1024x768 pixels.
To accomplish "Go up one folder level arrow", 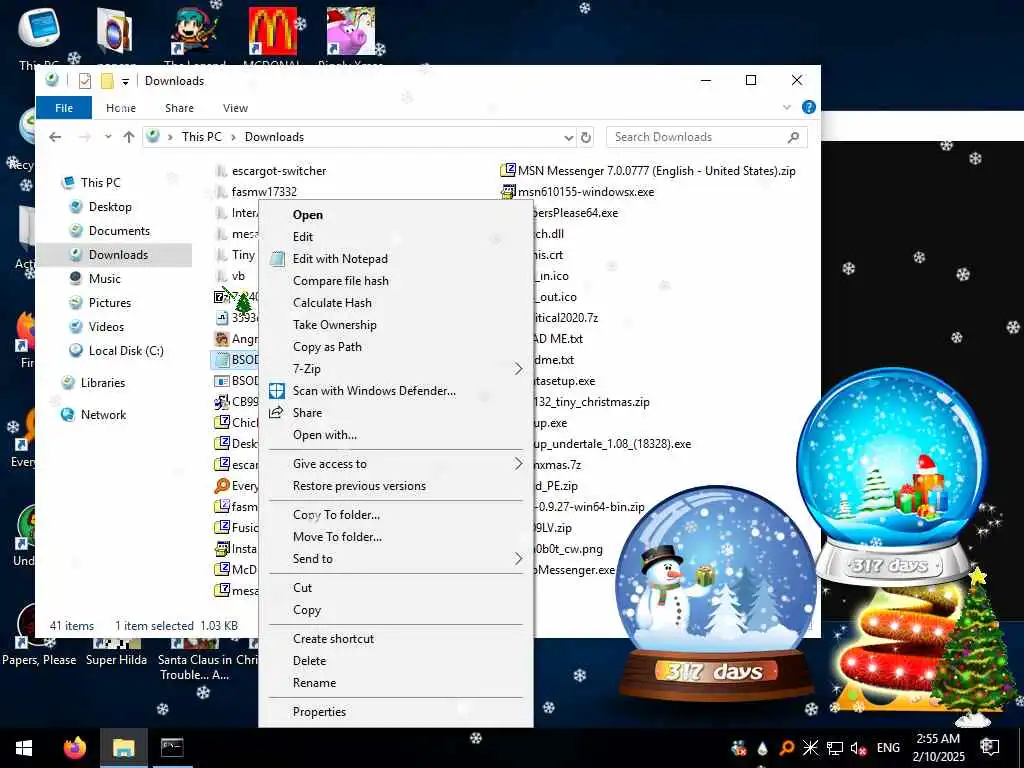I will [x=129, y=136].
